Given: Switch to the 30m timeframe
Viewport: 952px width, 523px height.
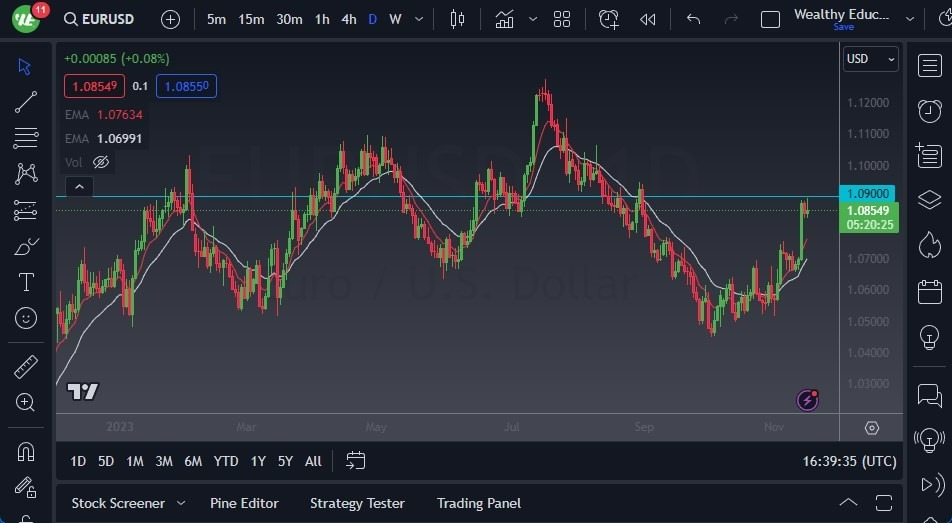Looking at the screenshot, I should [289, 19].
